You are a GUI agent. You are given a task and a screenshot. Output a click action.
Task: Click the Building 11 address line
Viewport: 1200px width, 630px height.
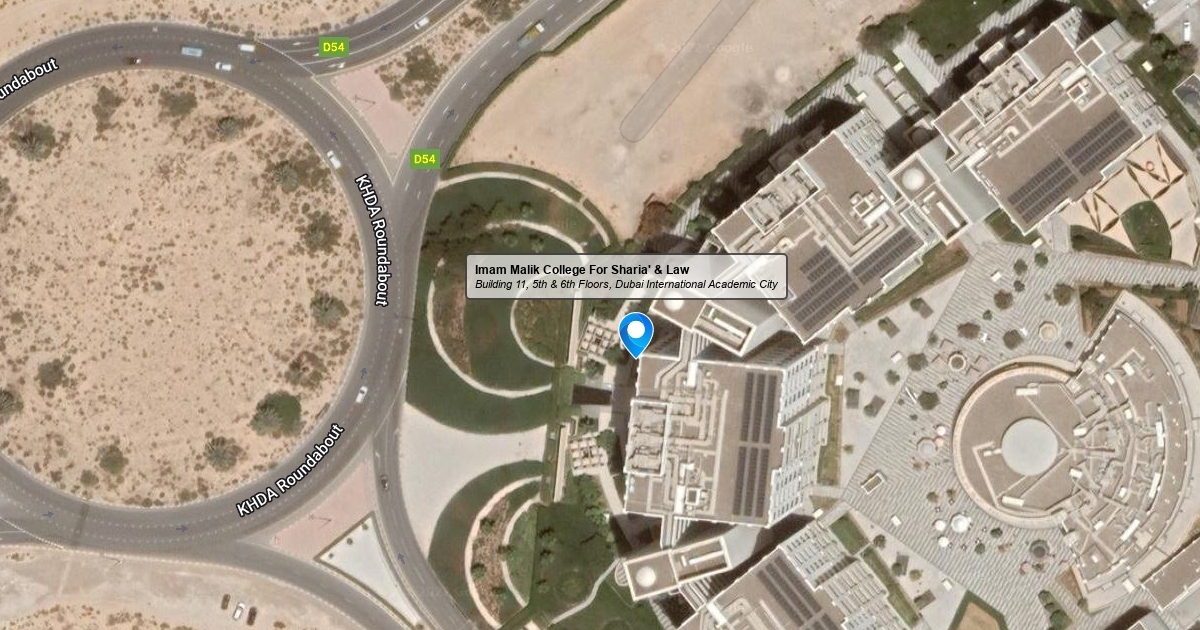click(626, 285)
